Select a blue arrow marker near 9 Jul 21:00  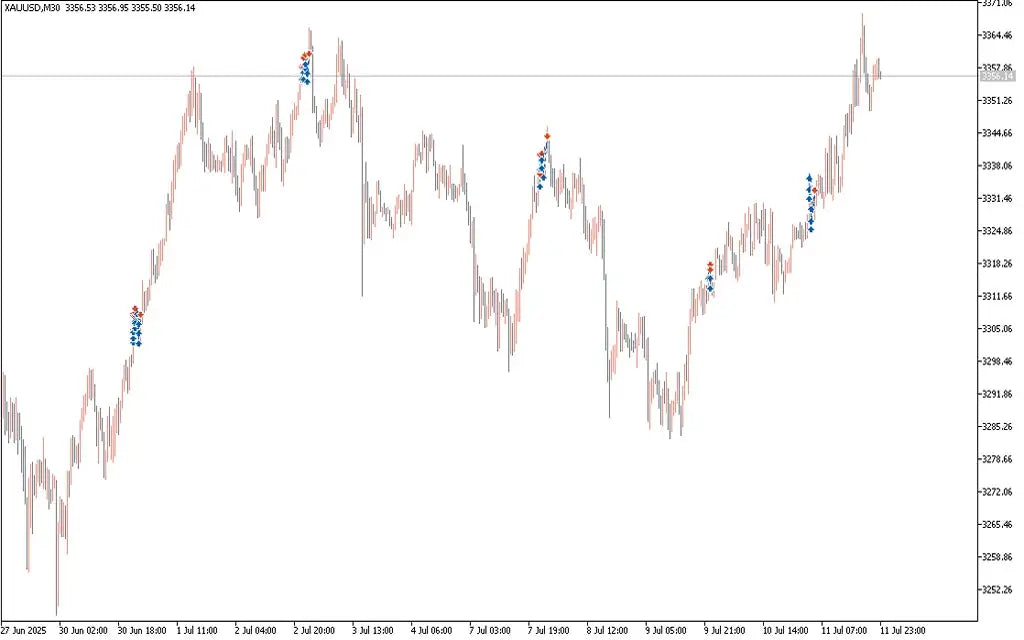tap(710, 278)
